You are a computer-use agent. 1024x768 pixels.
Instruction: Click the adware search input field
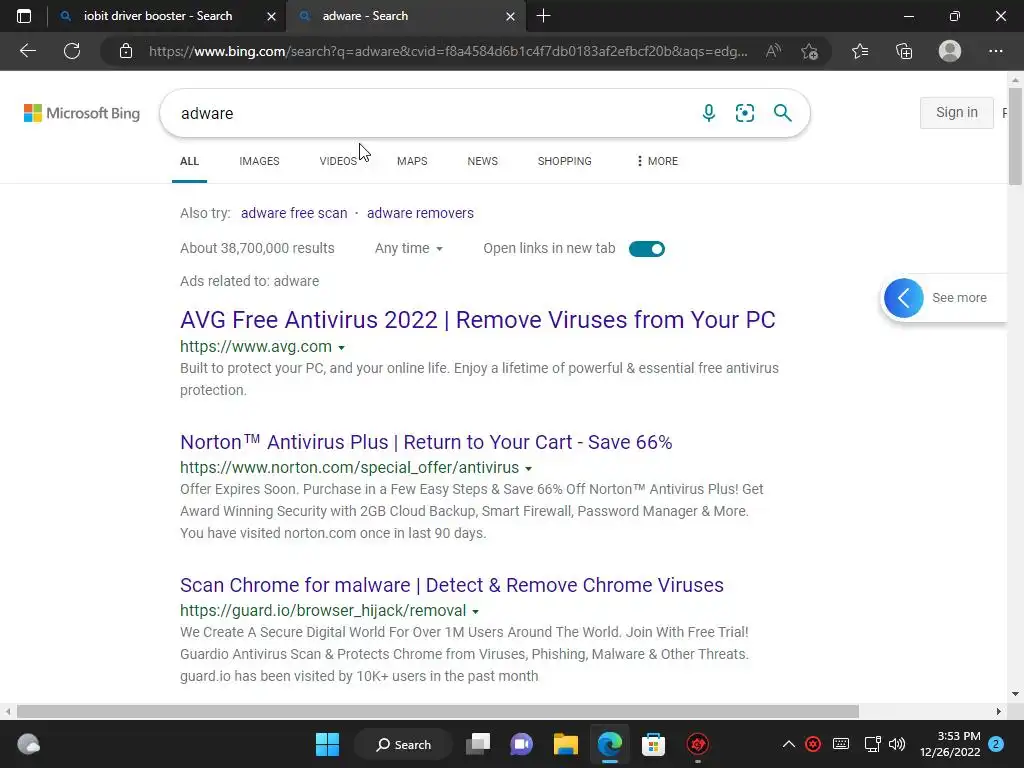point(431,113)
